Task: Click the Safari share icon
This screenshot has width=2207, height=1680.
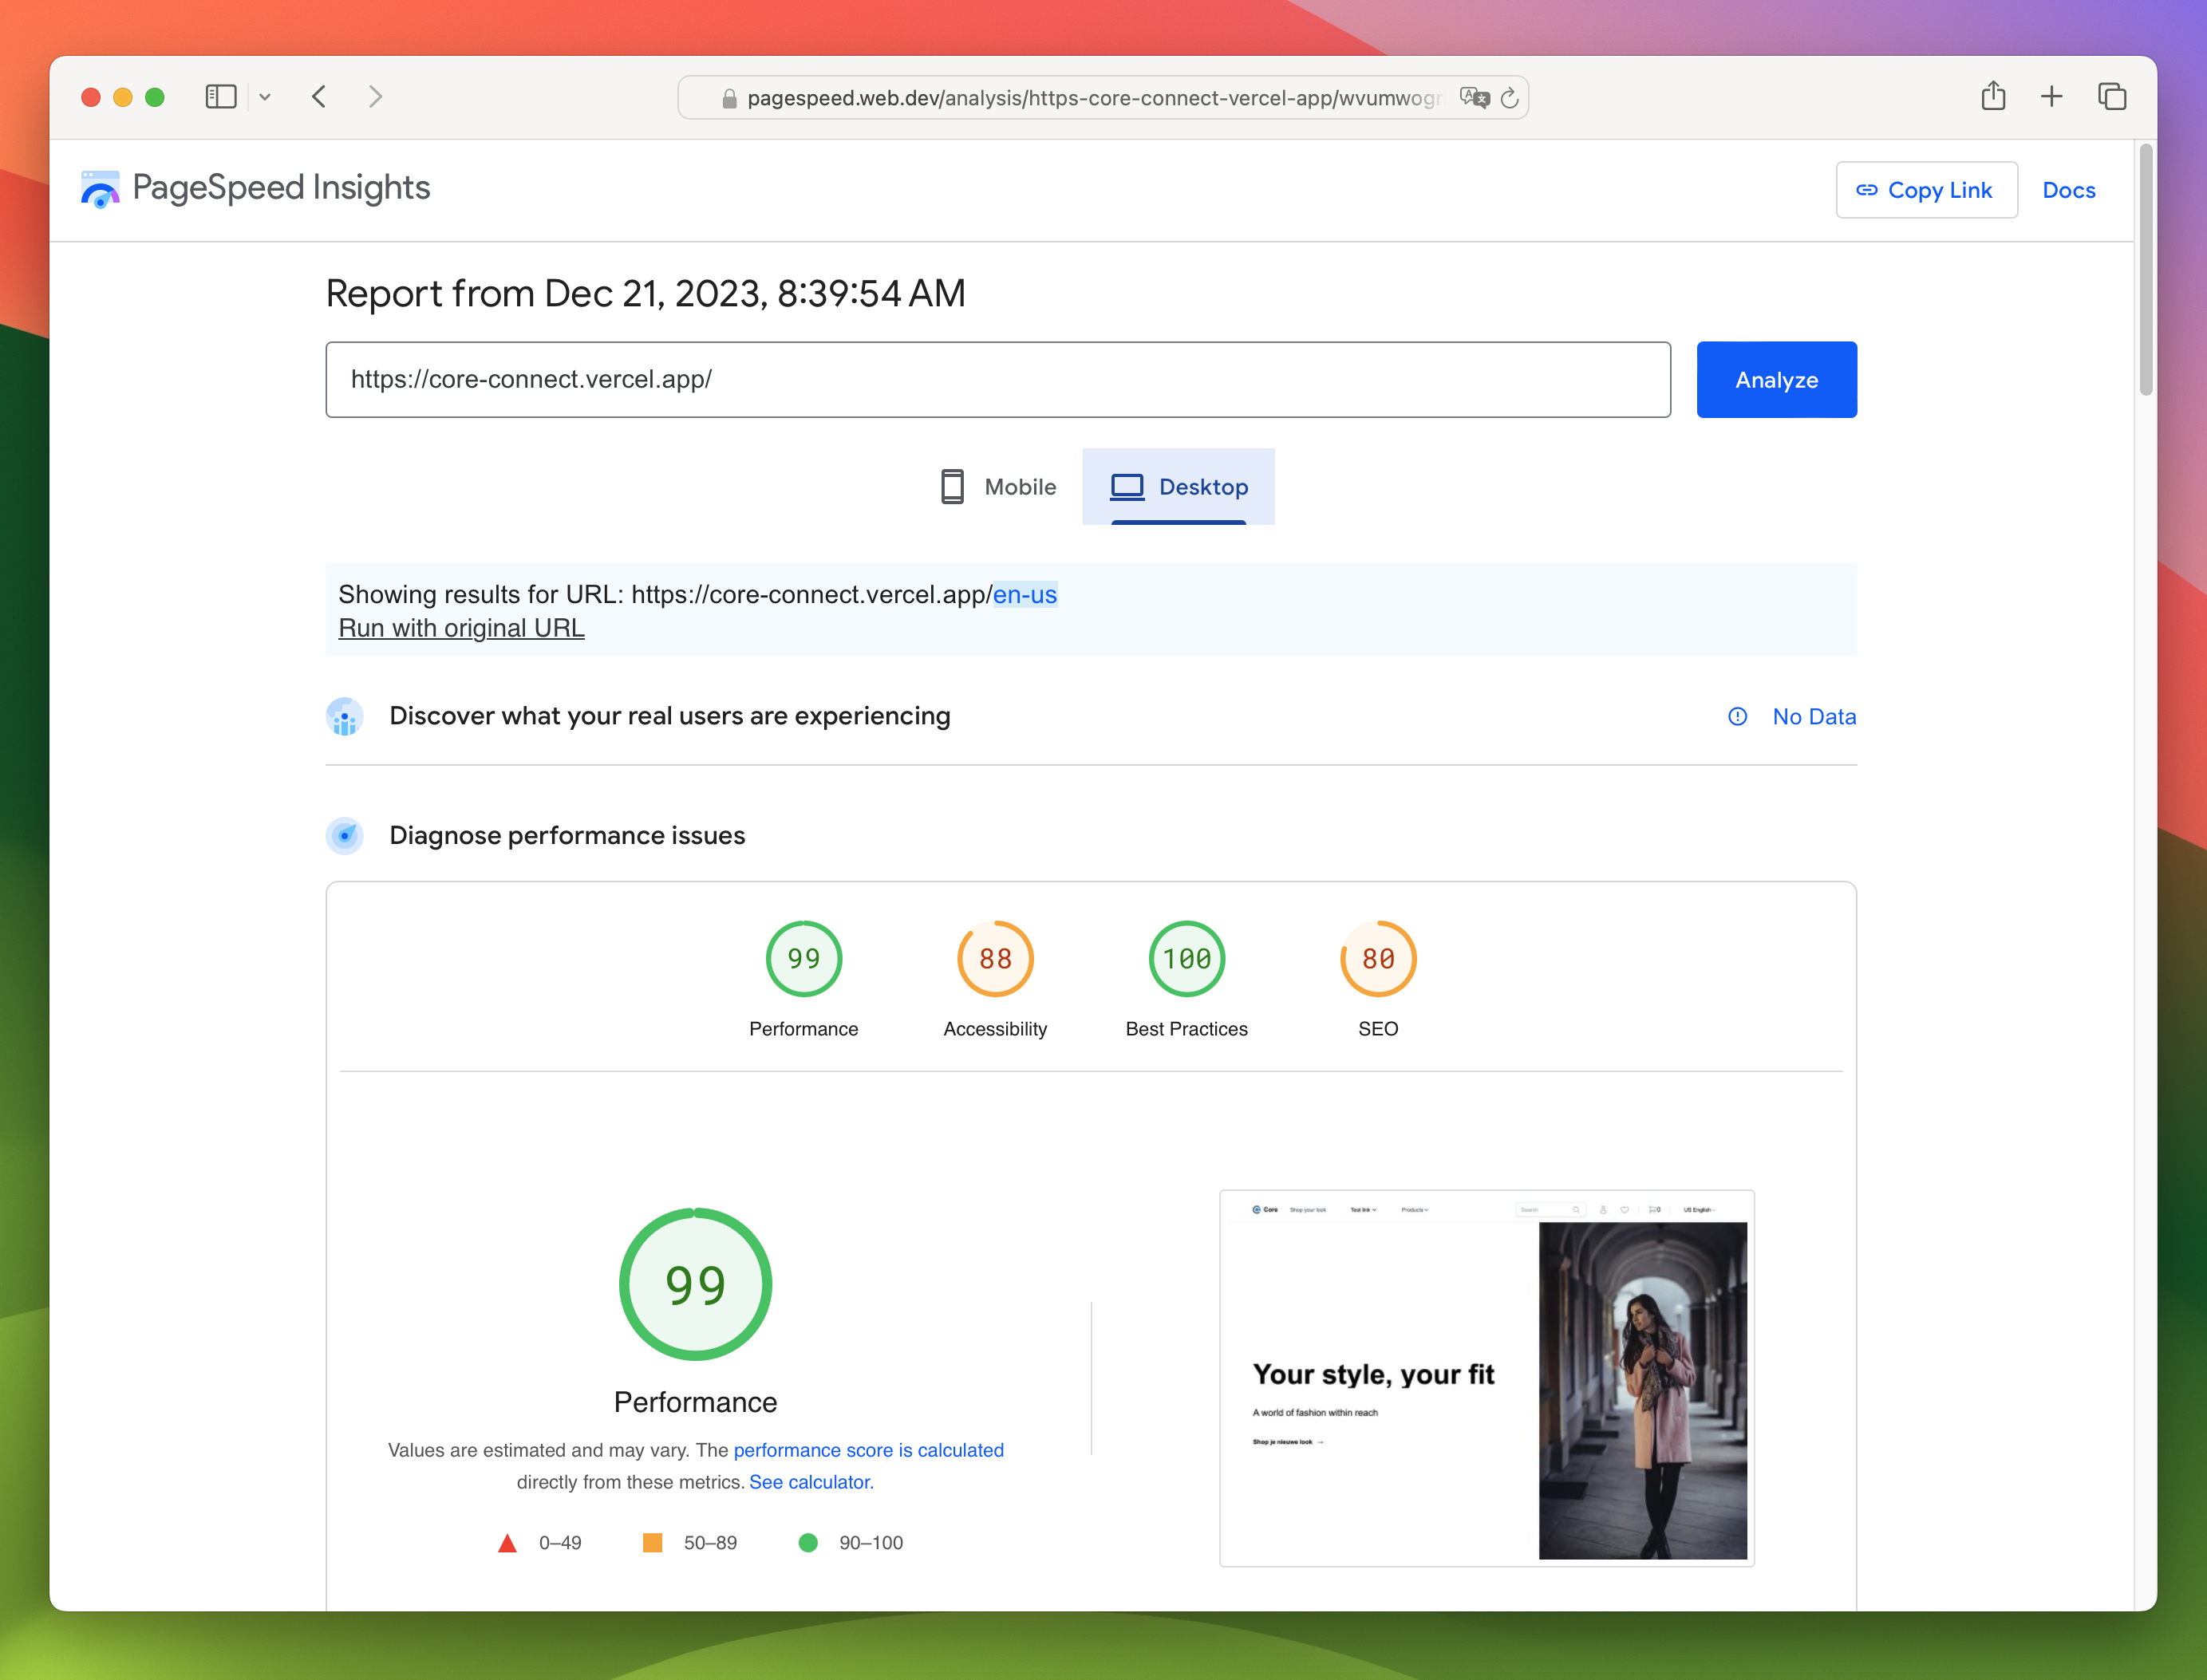Action: pyautogui.click(x=1993, y=96)
